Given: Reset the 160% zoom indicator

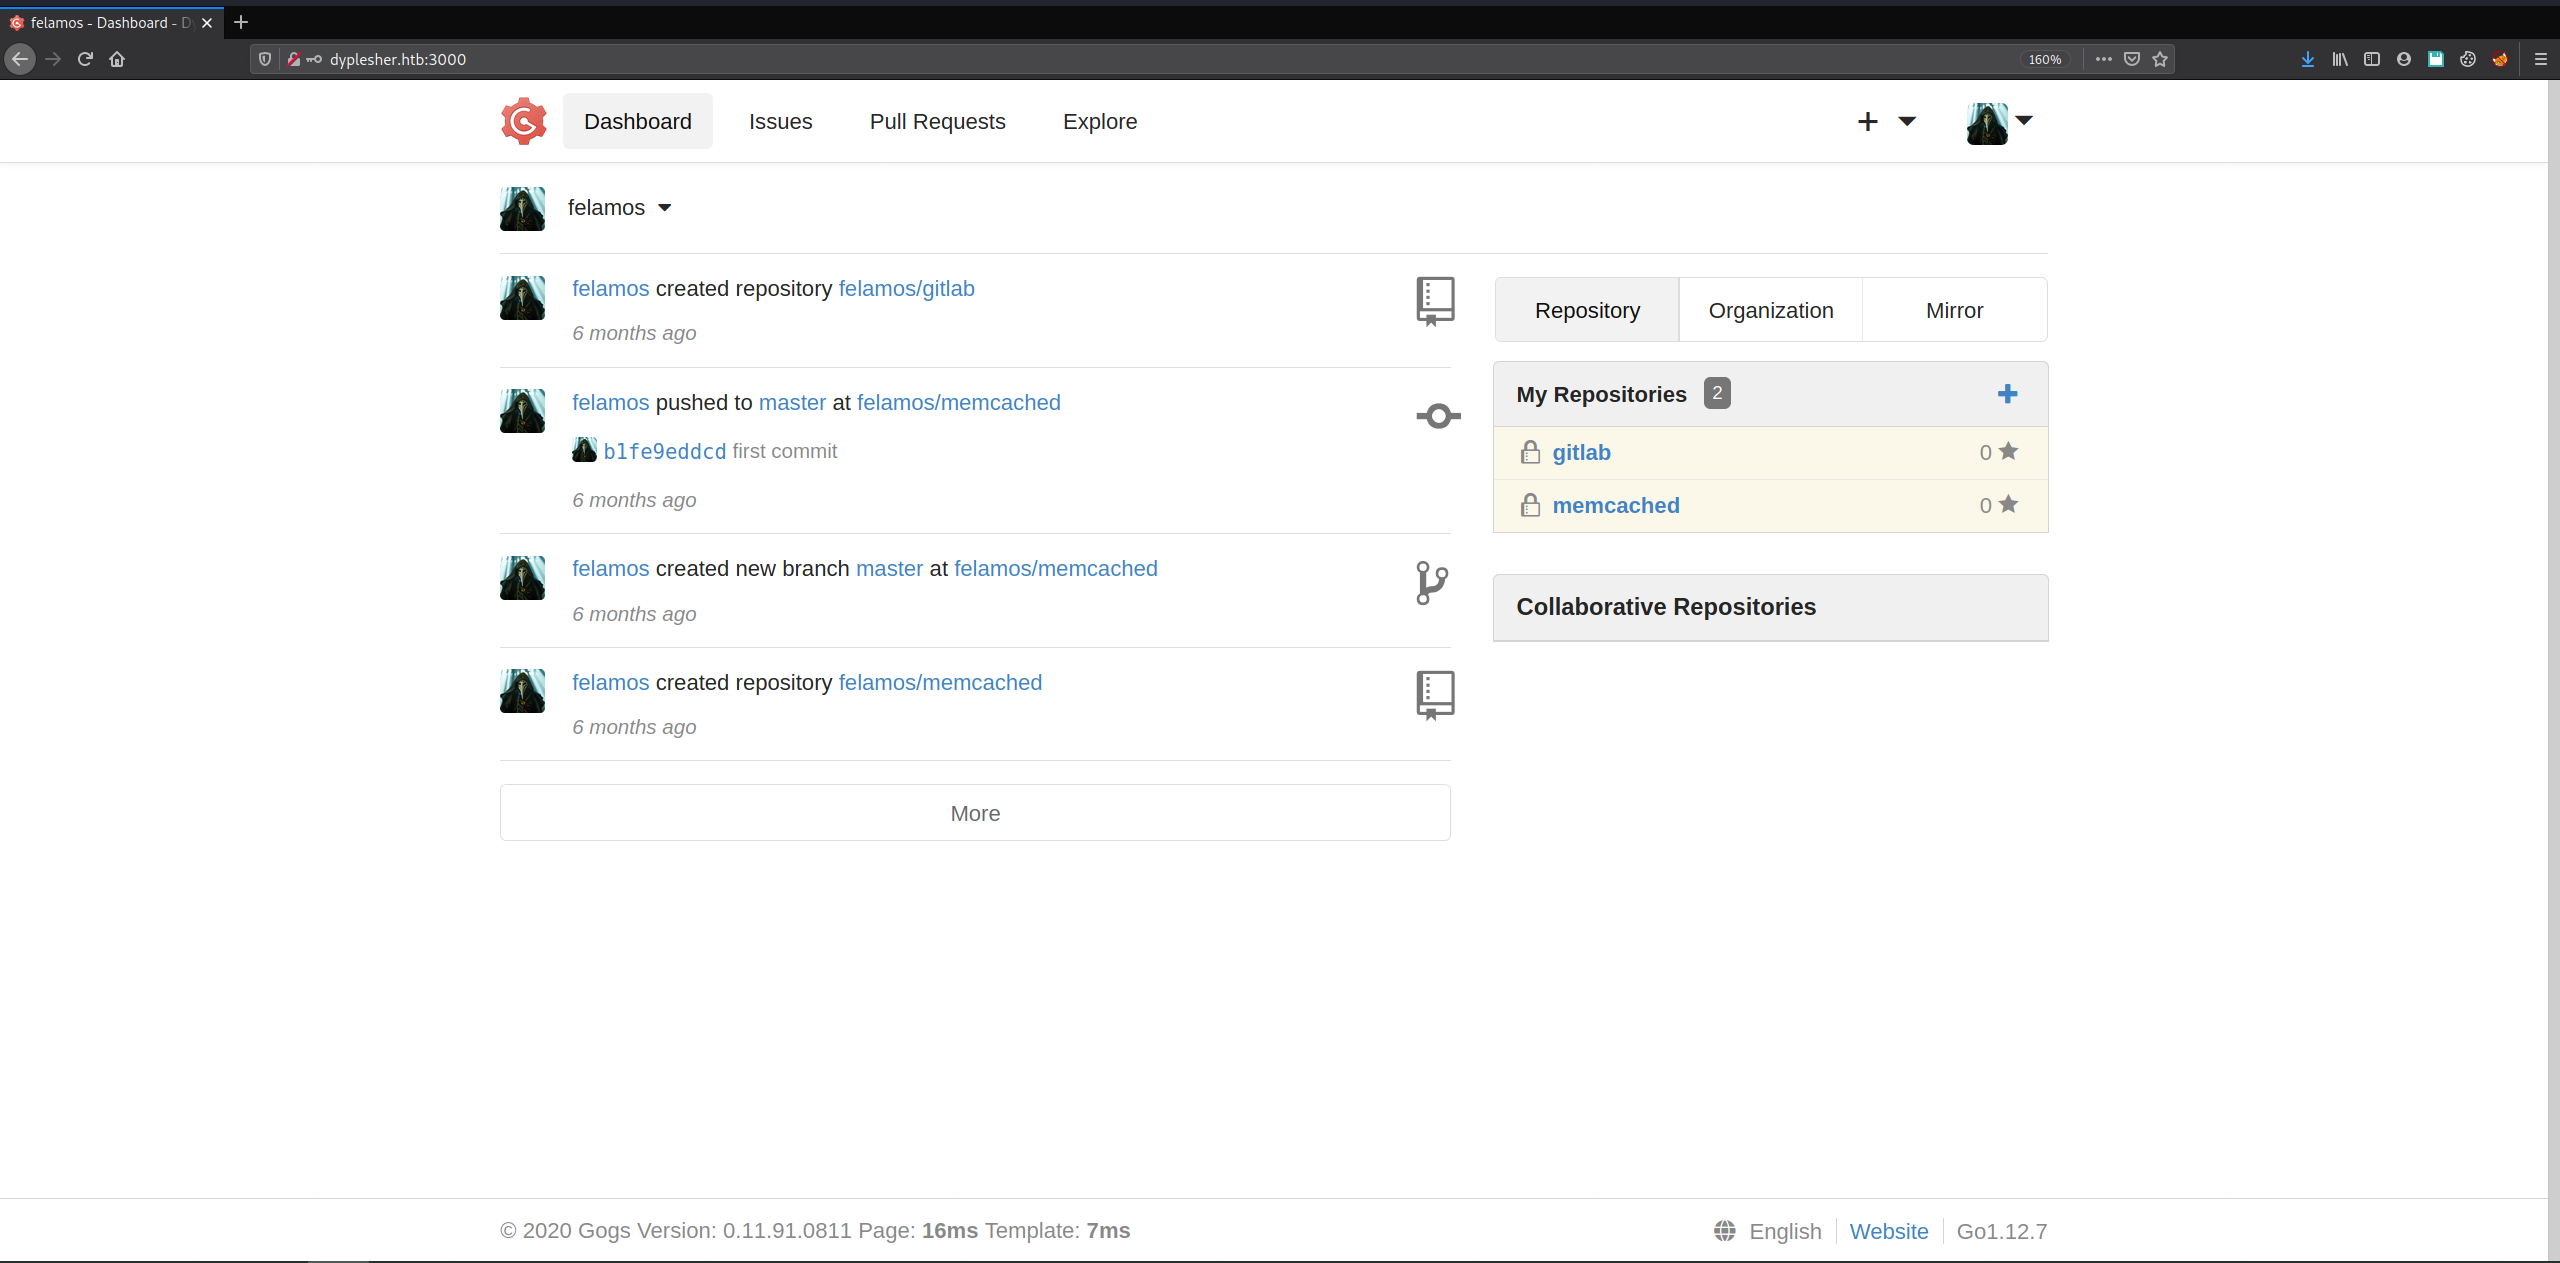Looking at the screenshot, I should (2044, 59).
